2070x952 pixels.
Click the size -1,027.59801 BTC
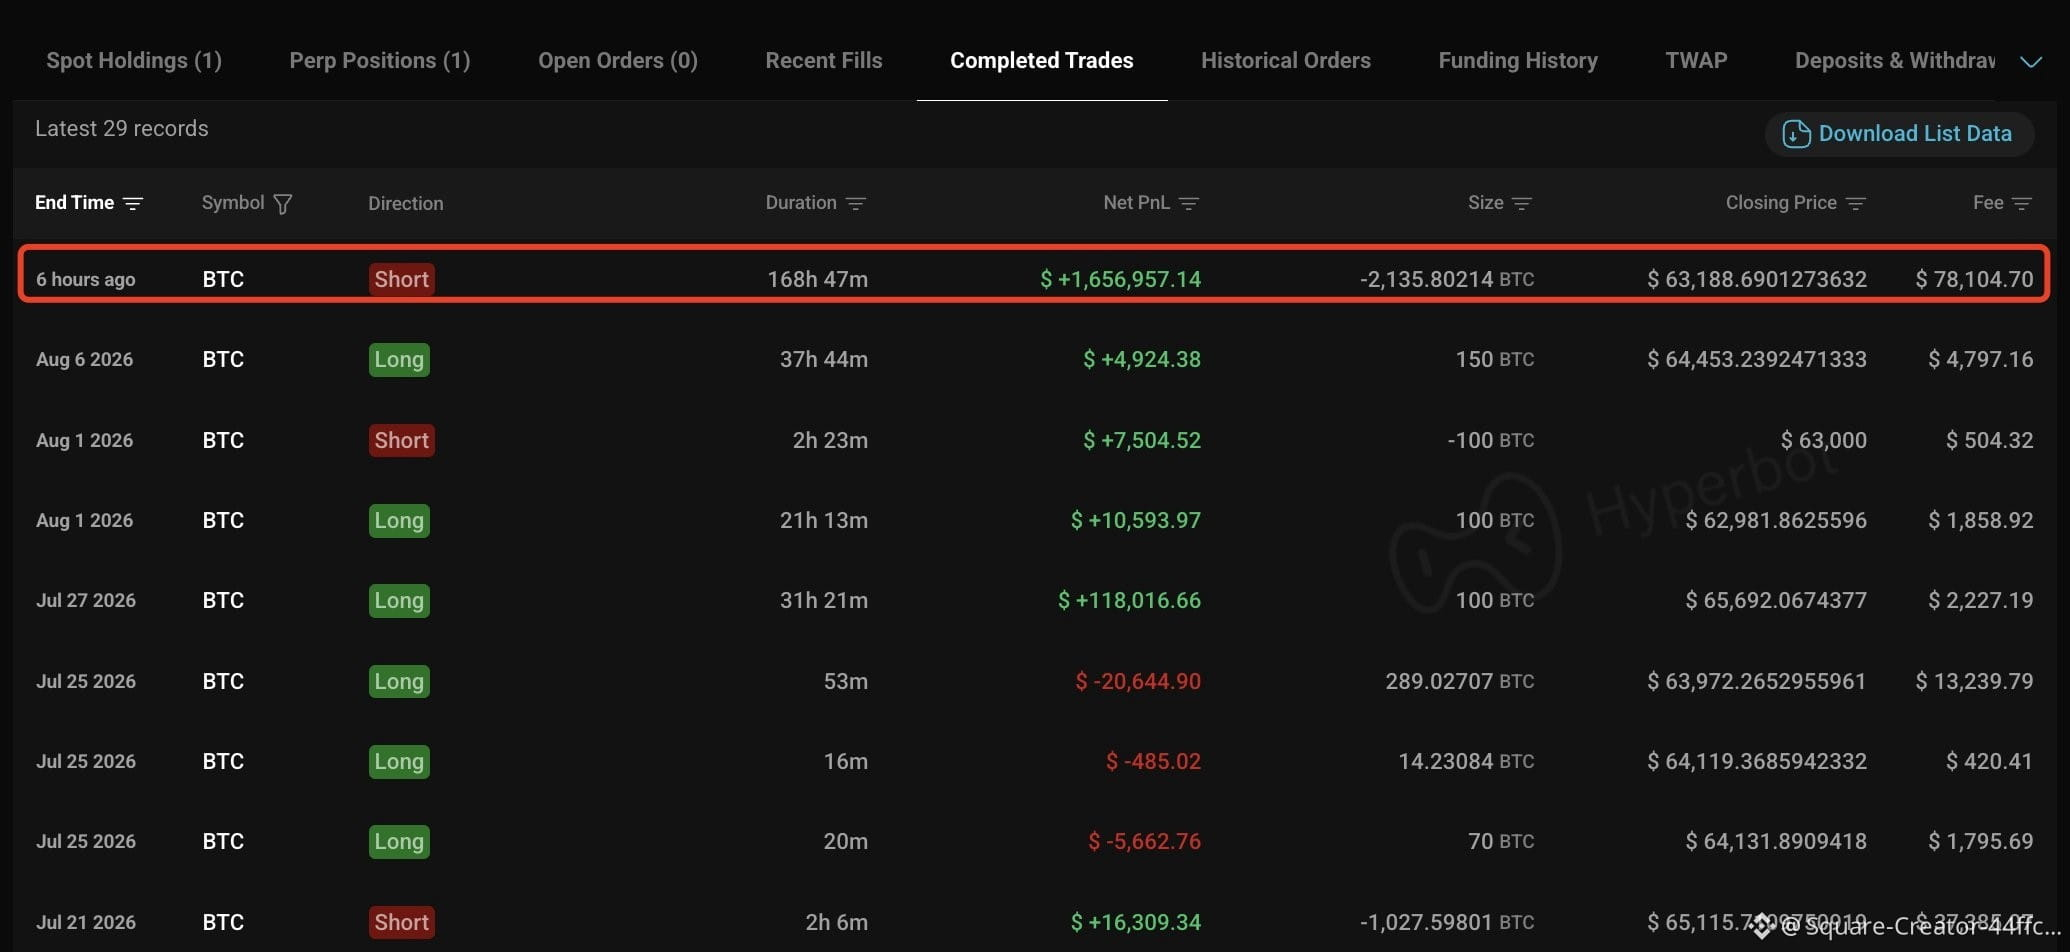coord(1447,922)
